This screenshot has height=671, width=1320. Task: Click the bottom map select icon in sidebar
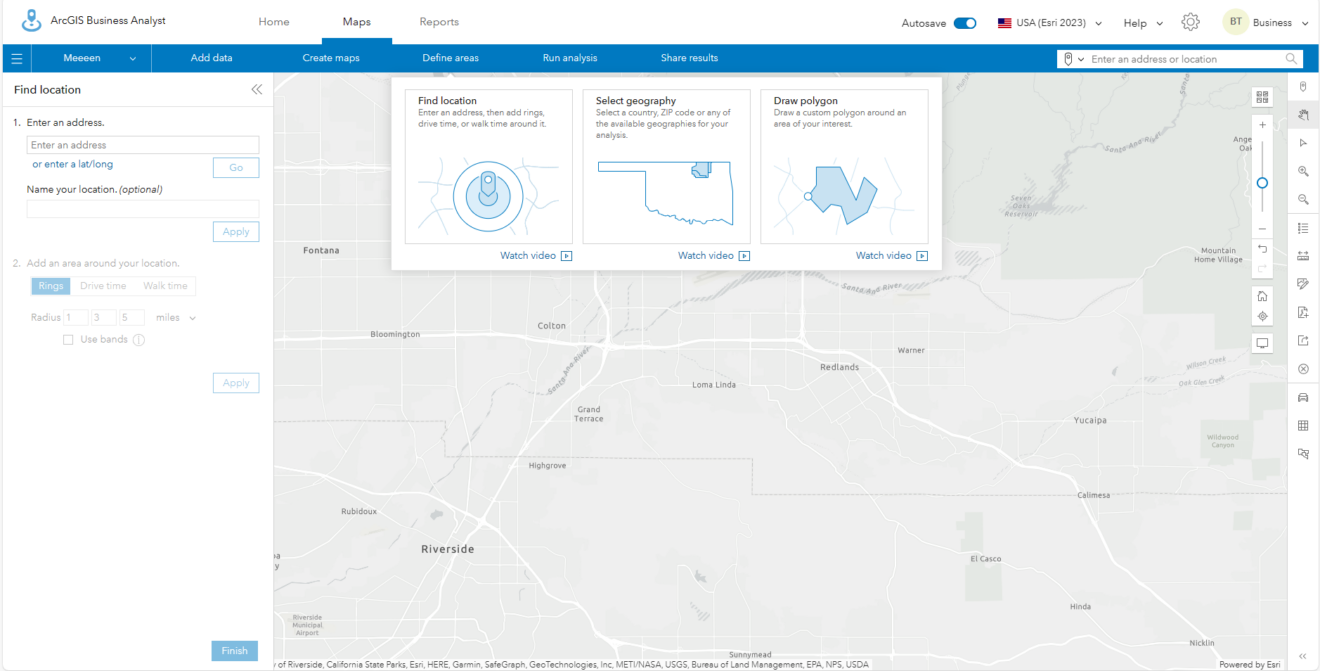click(1303, 453)
